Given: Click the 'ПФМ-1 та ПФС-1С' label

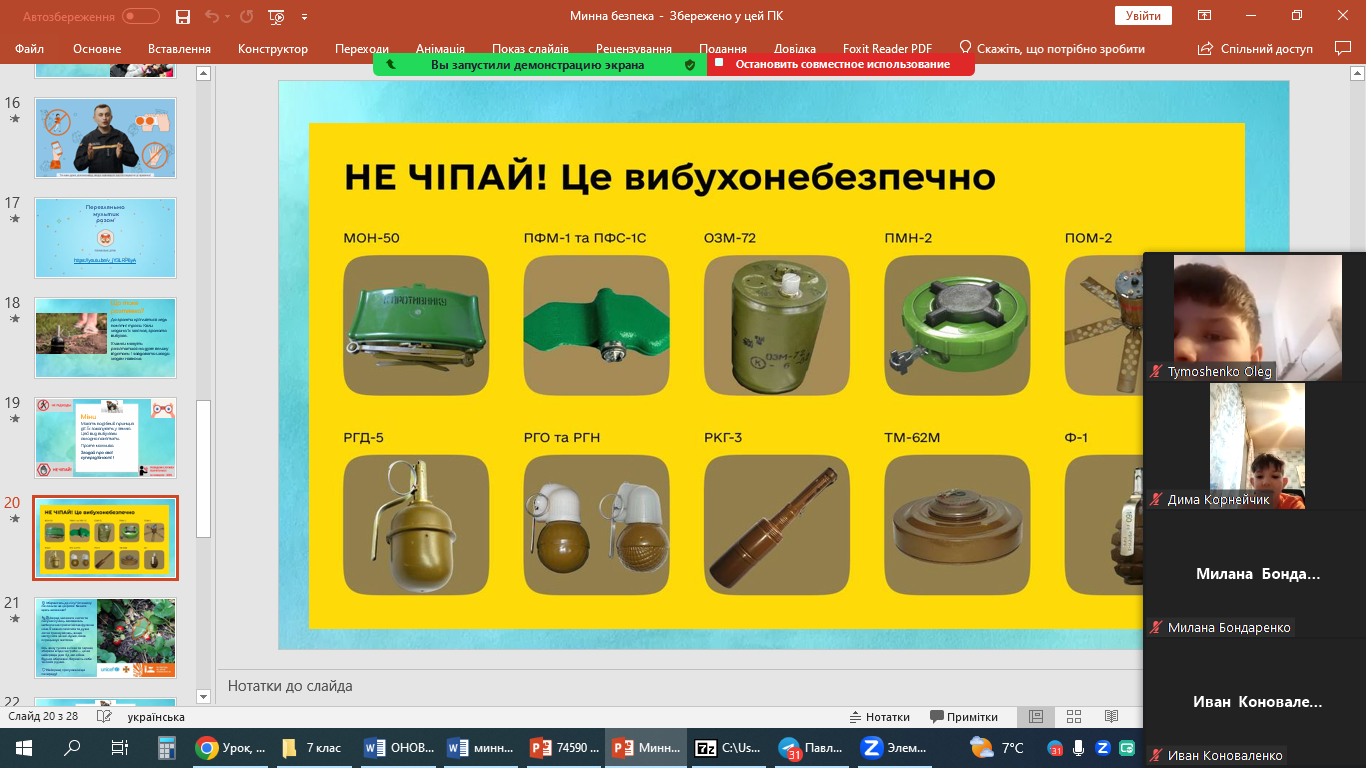Looking at the screenshot, I should (585, 238).
